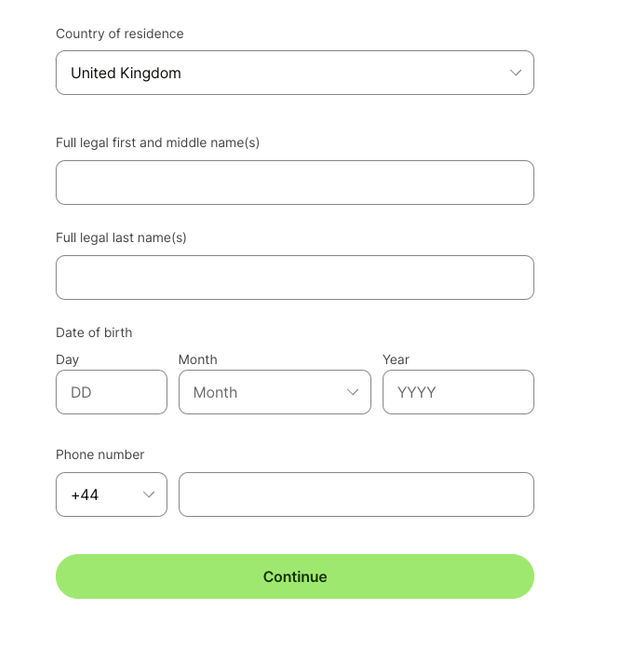This screenshot has height=650, width=618.
Task: Focus the first and middle names field
Action: (x=294, y=183)
